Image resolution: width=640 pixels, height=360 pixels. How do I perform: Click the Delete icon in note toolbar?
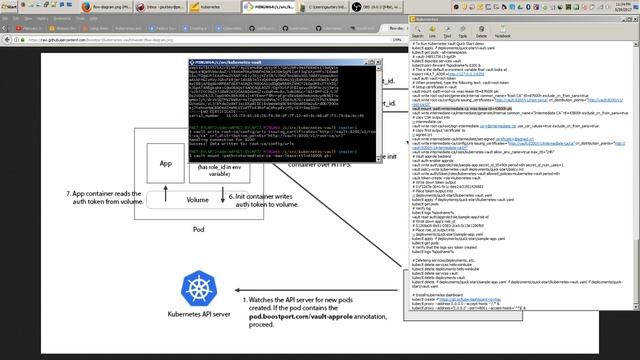point(481,31)
